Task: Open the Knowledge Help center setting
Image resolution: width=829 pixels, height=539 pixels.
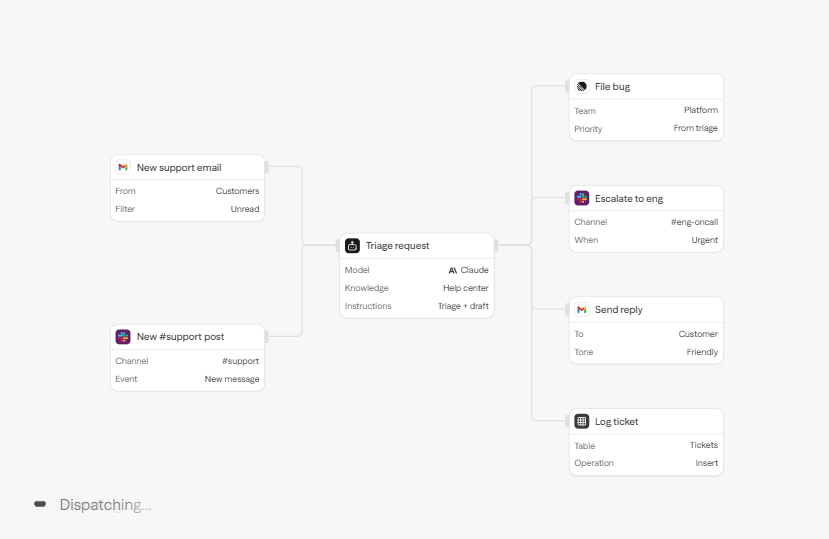Action: point(417,288)
